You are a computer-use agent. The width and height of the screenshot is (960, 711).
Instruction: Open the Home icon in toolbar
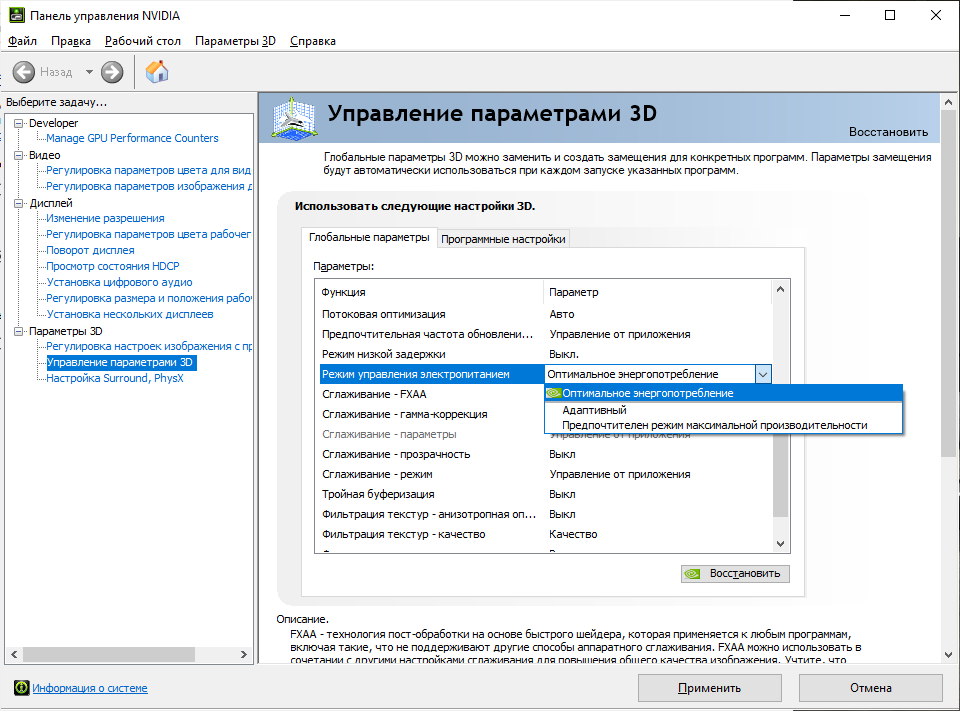click(157, 72)
